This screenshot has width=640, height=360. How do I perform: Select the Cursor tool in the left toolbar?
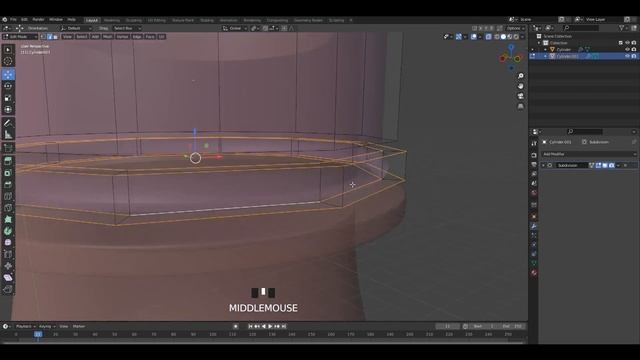(8, 61)
